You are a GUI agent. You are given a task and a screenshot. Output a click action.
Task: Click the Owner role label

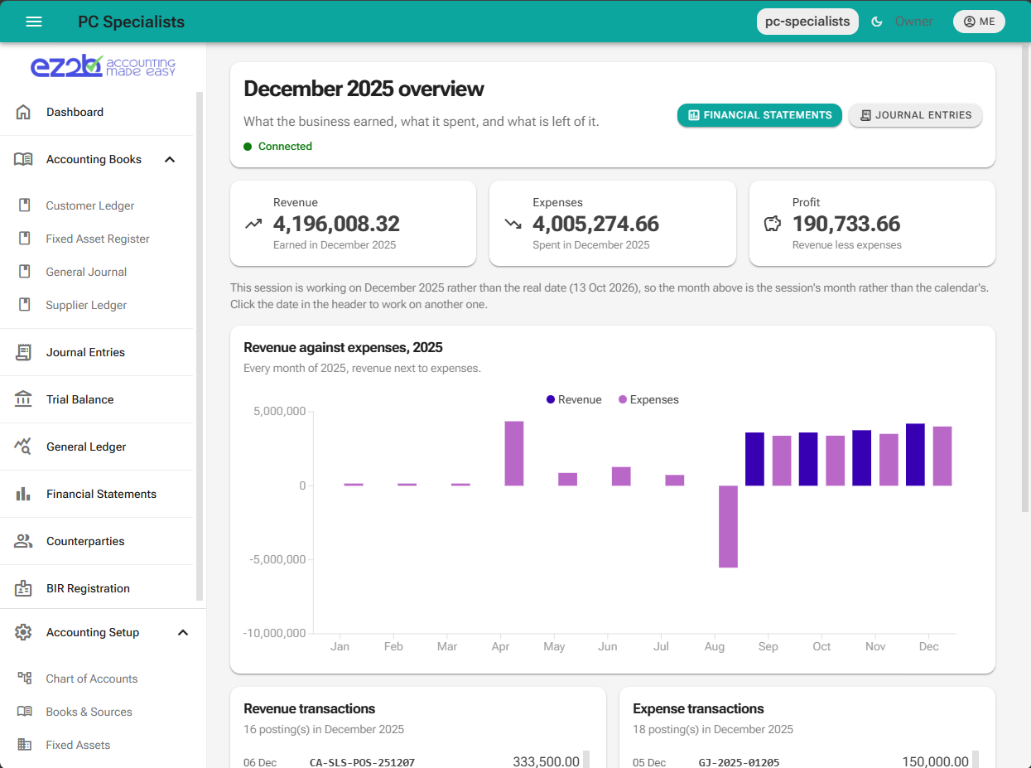(913, 22)
